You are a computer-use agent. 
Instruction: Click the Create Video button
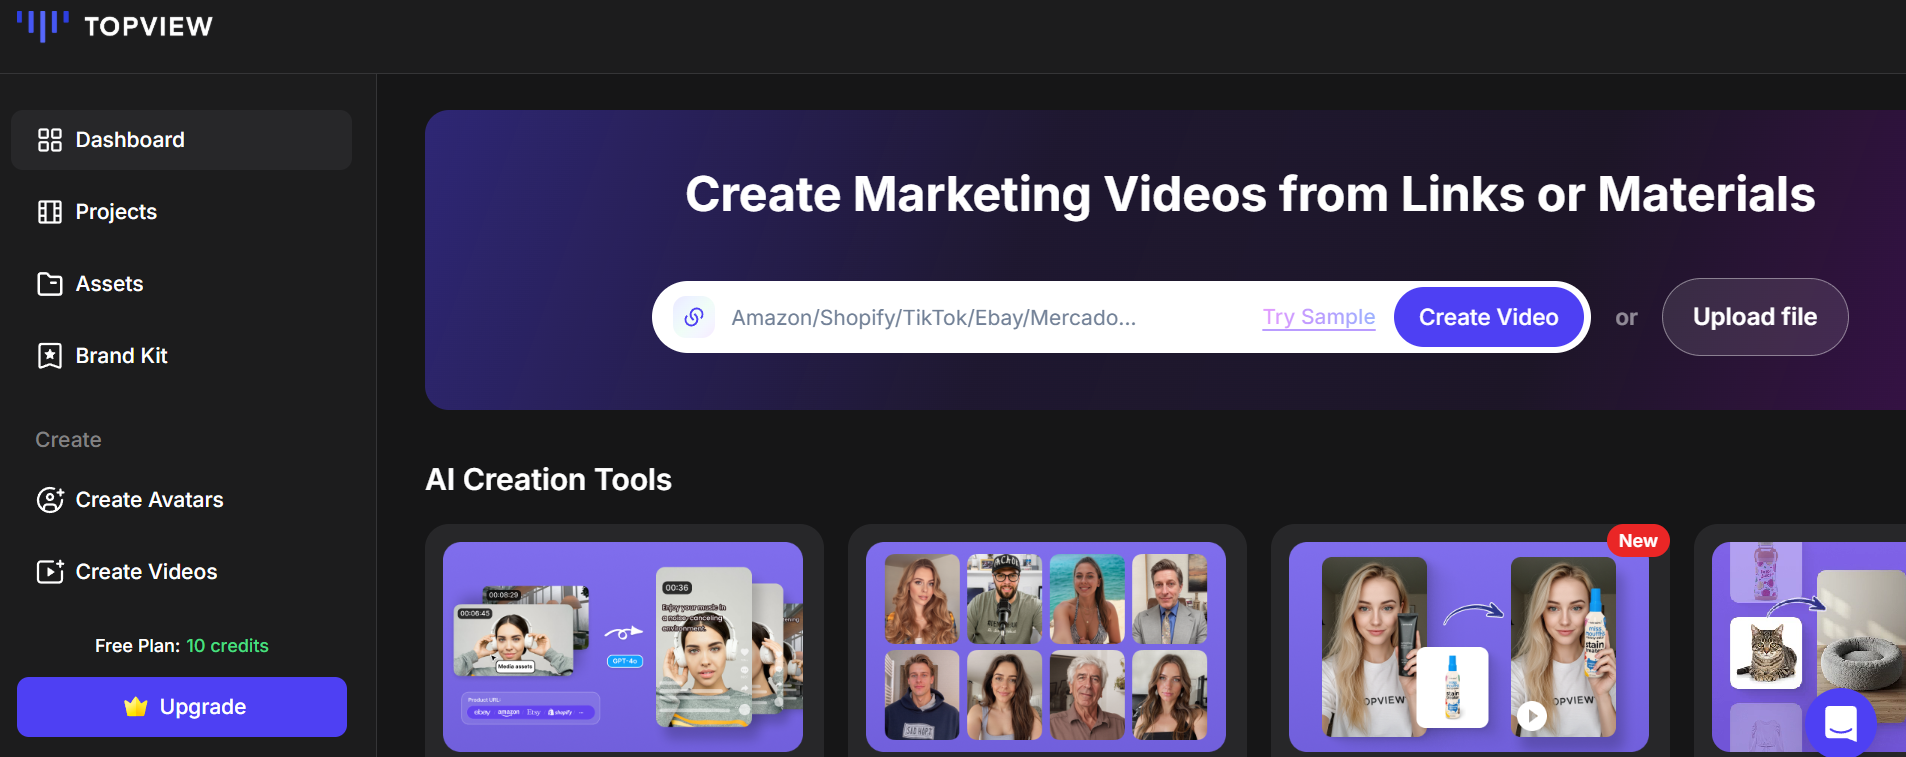[1488, 317]
